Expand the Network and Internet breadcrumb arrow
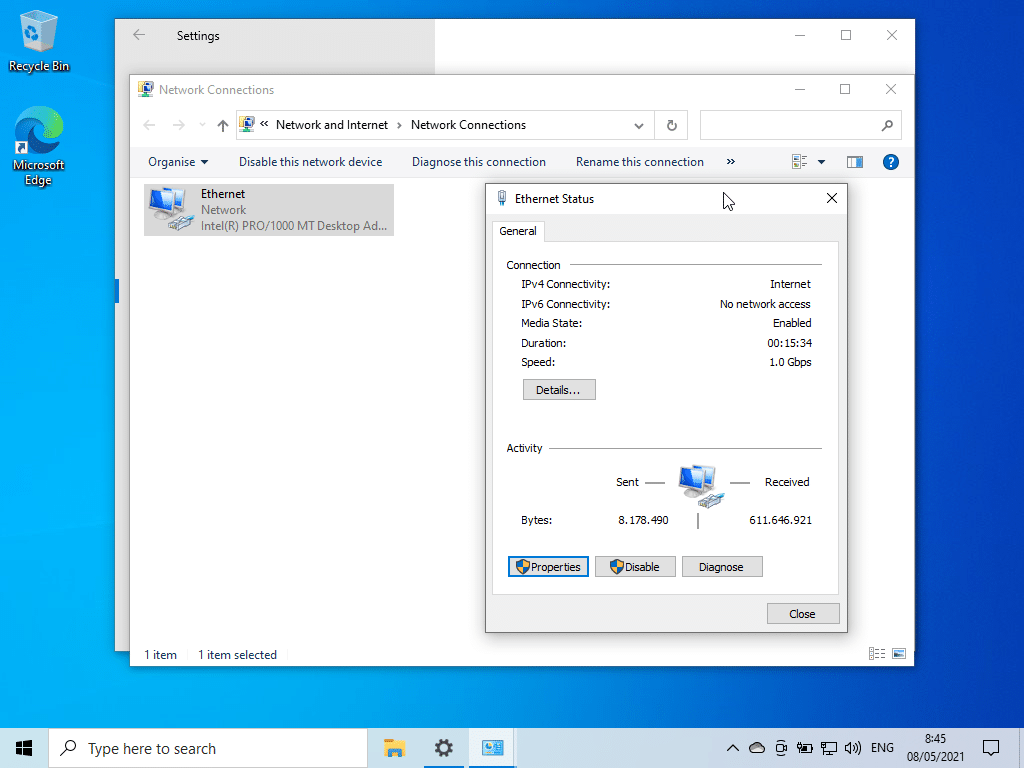The width and height of the screenshot is (1024, 768). coord(399,125)
